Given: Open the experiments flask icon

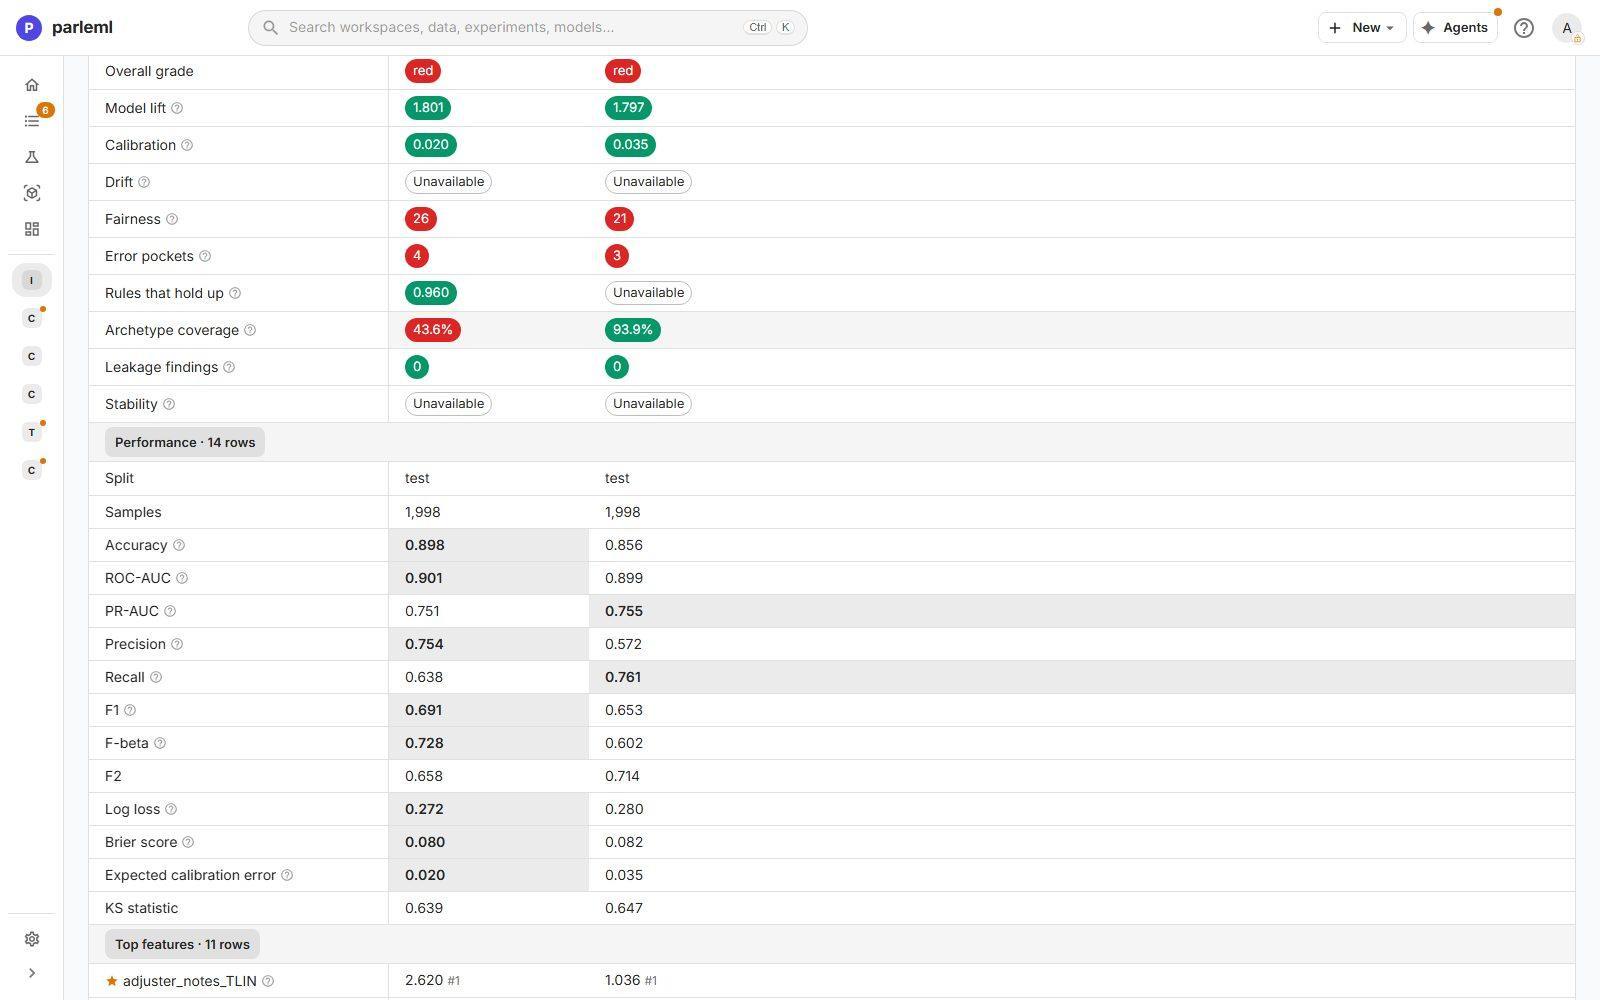Looking at the screenshot, I should pos(32,157).
